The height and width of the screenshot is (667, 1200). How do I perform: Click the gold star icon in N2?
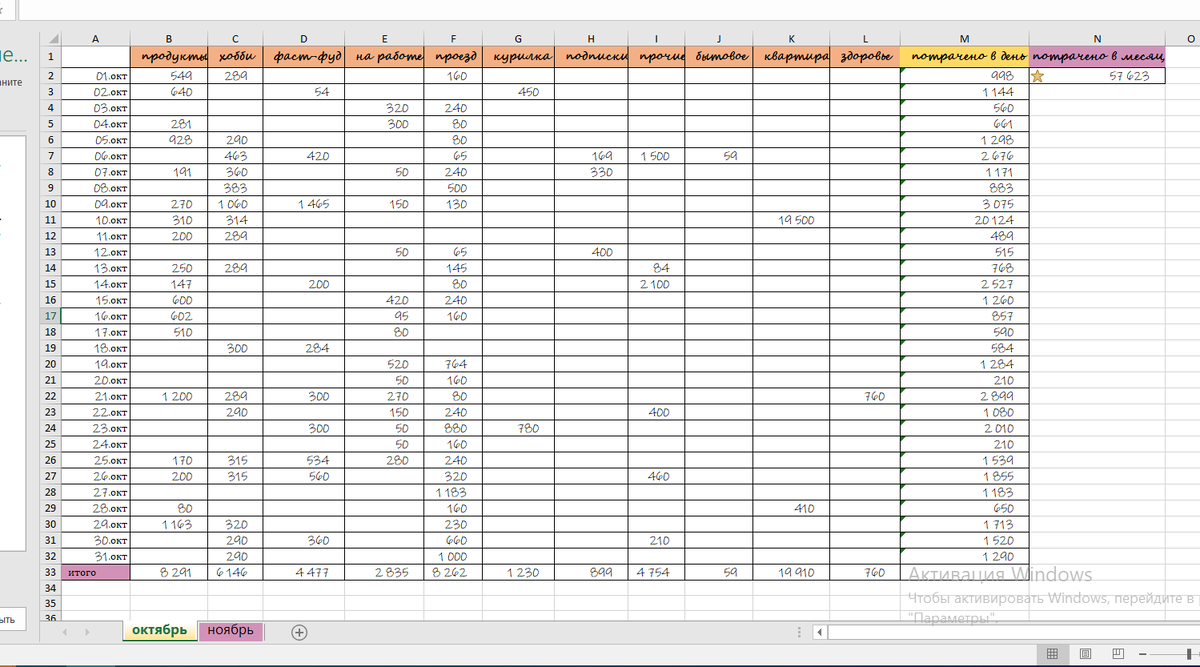tap(1037, 76)
